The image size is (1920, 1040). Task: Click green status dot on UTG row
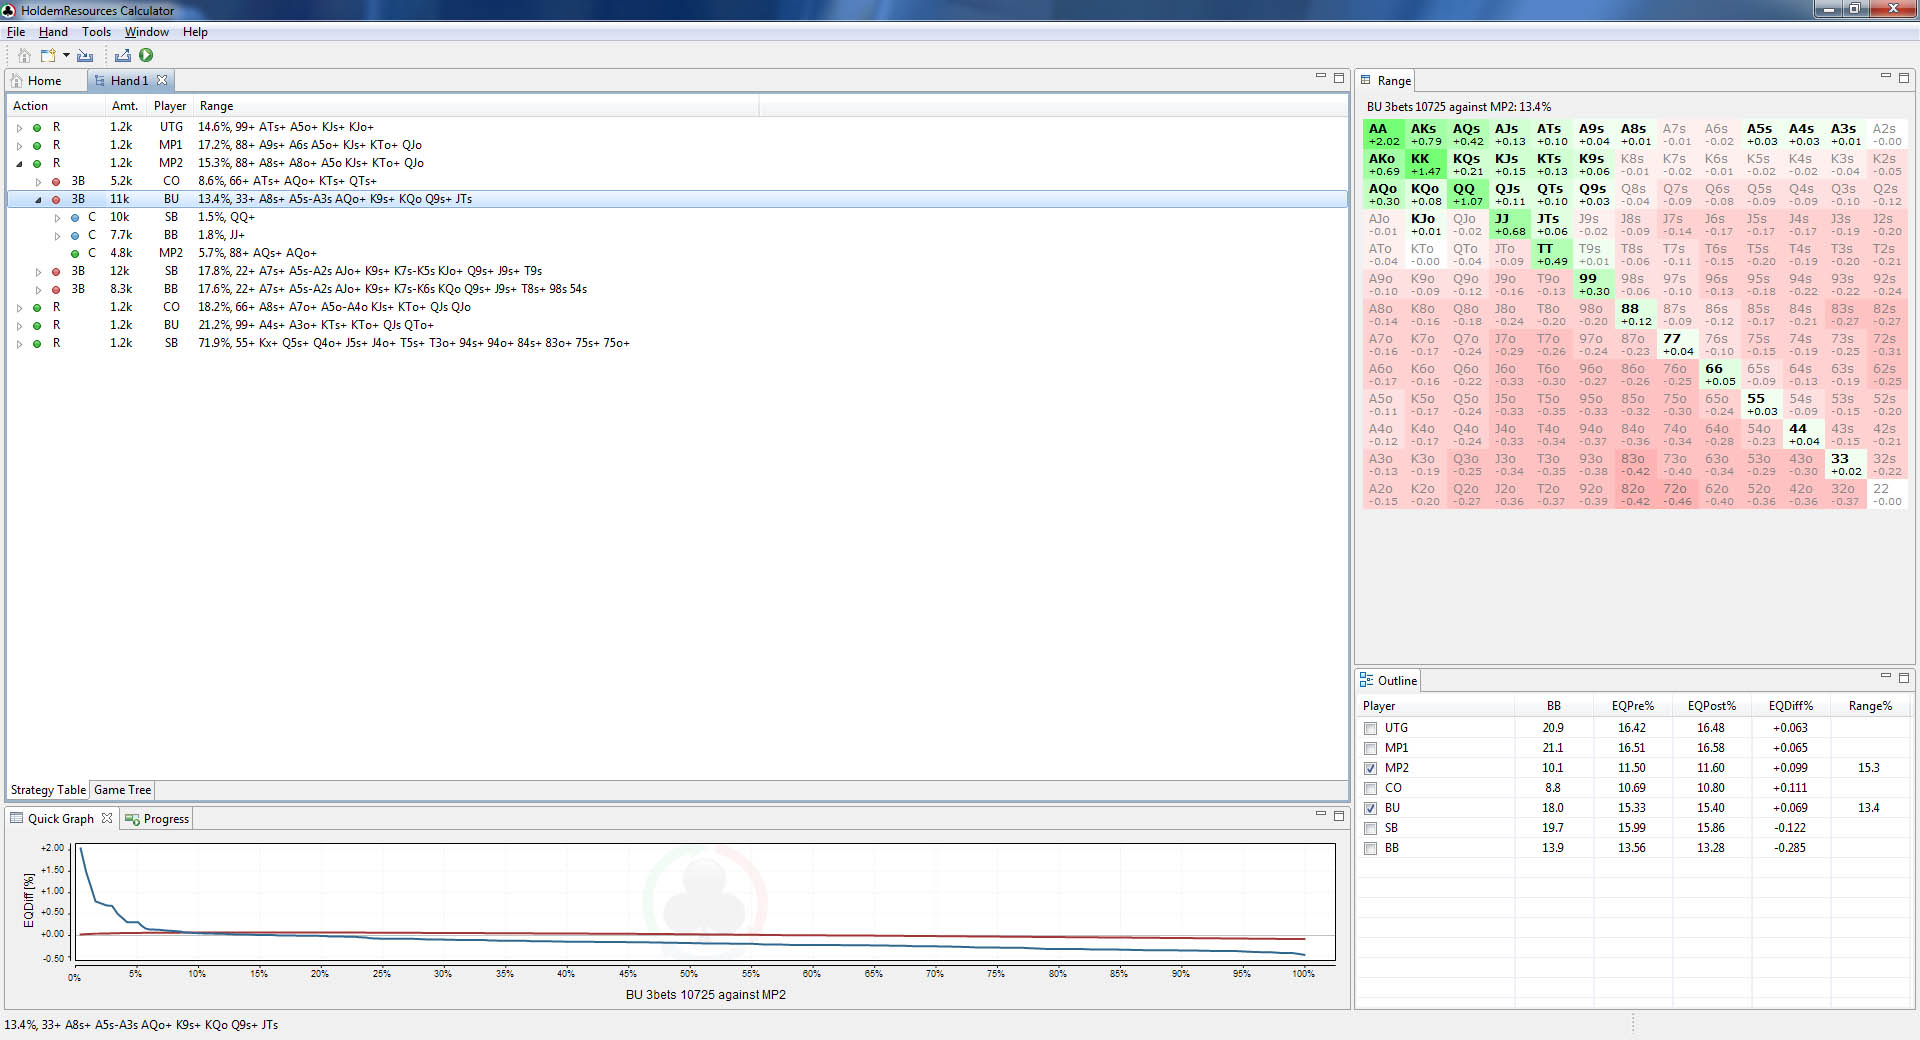point(37,128)
